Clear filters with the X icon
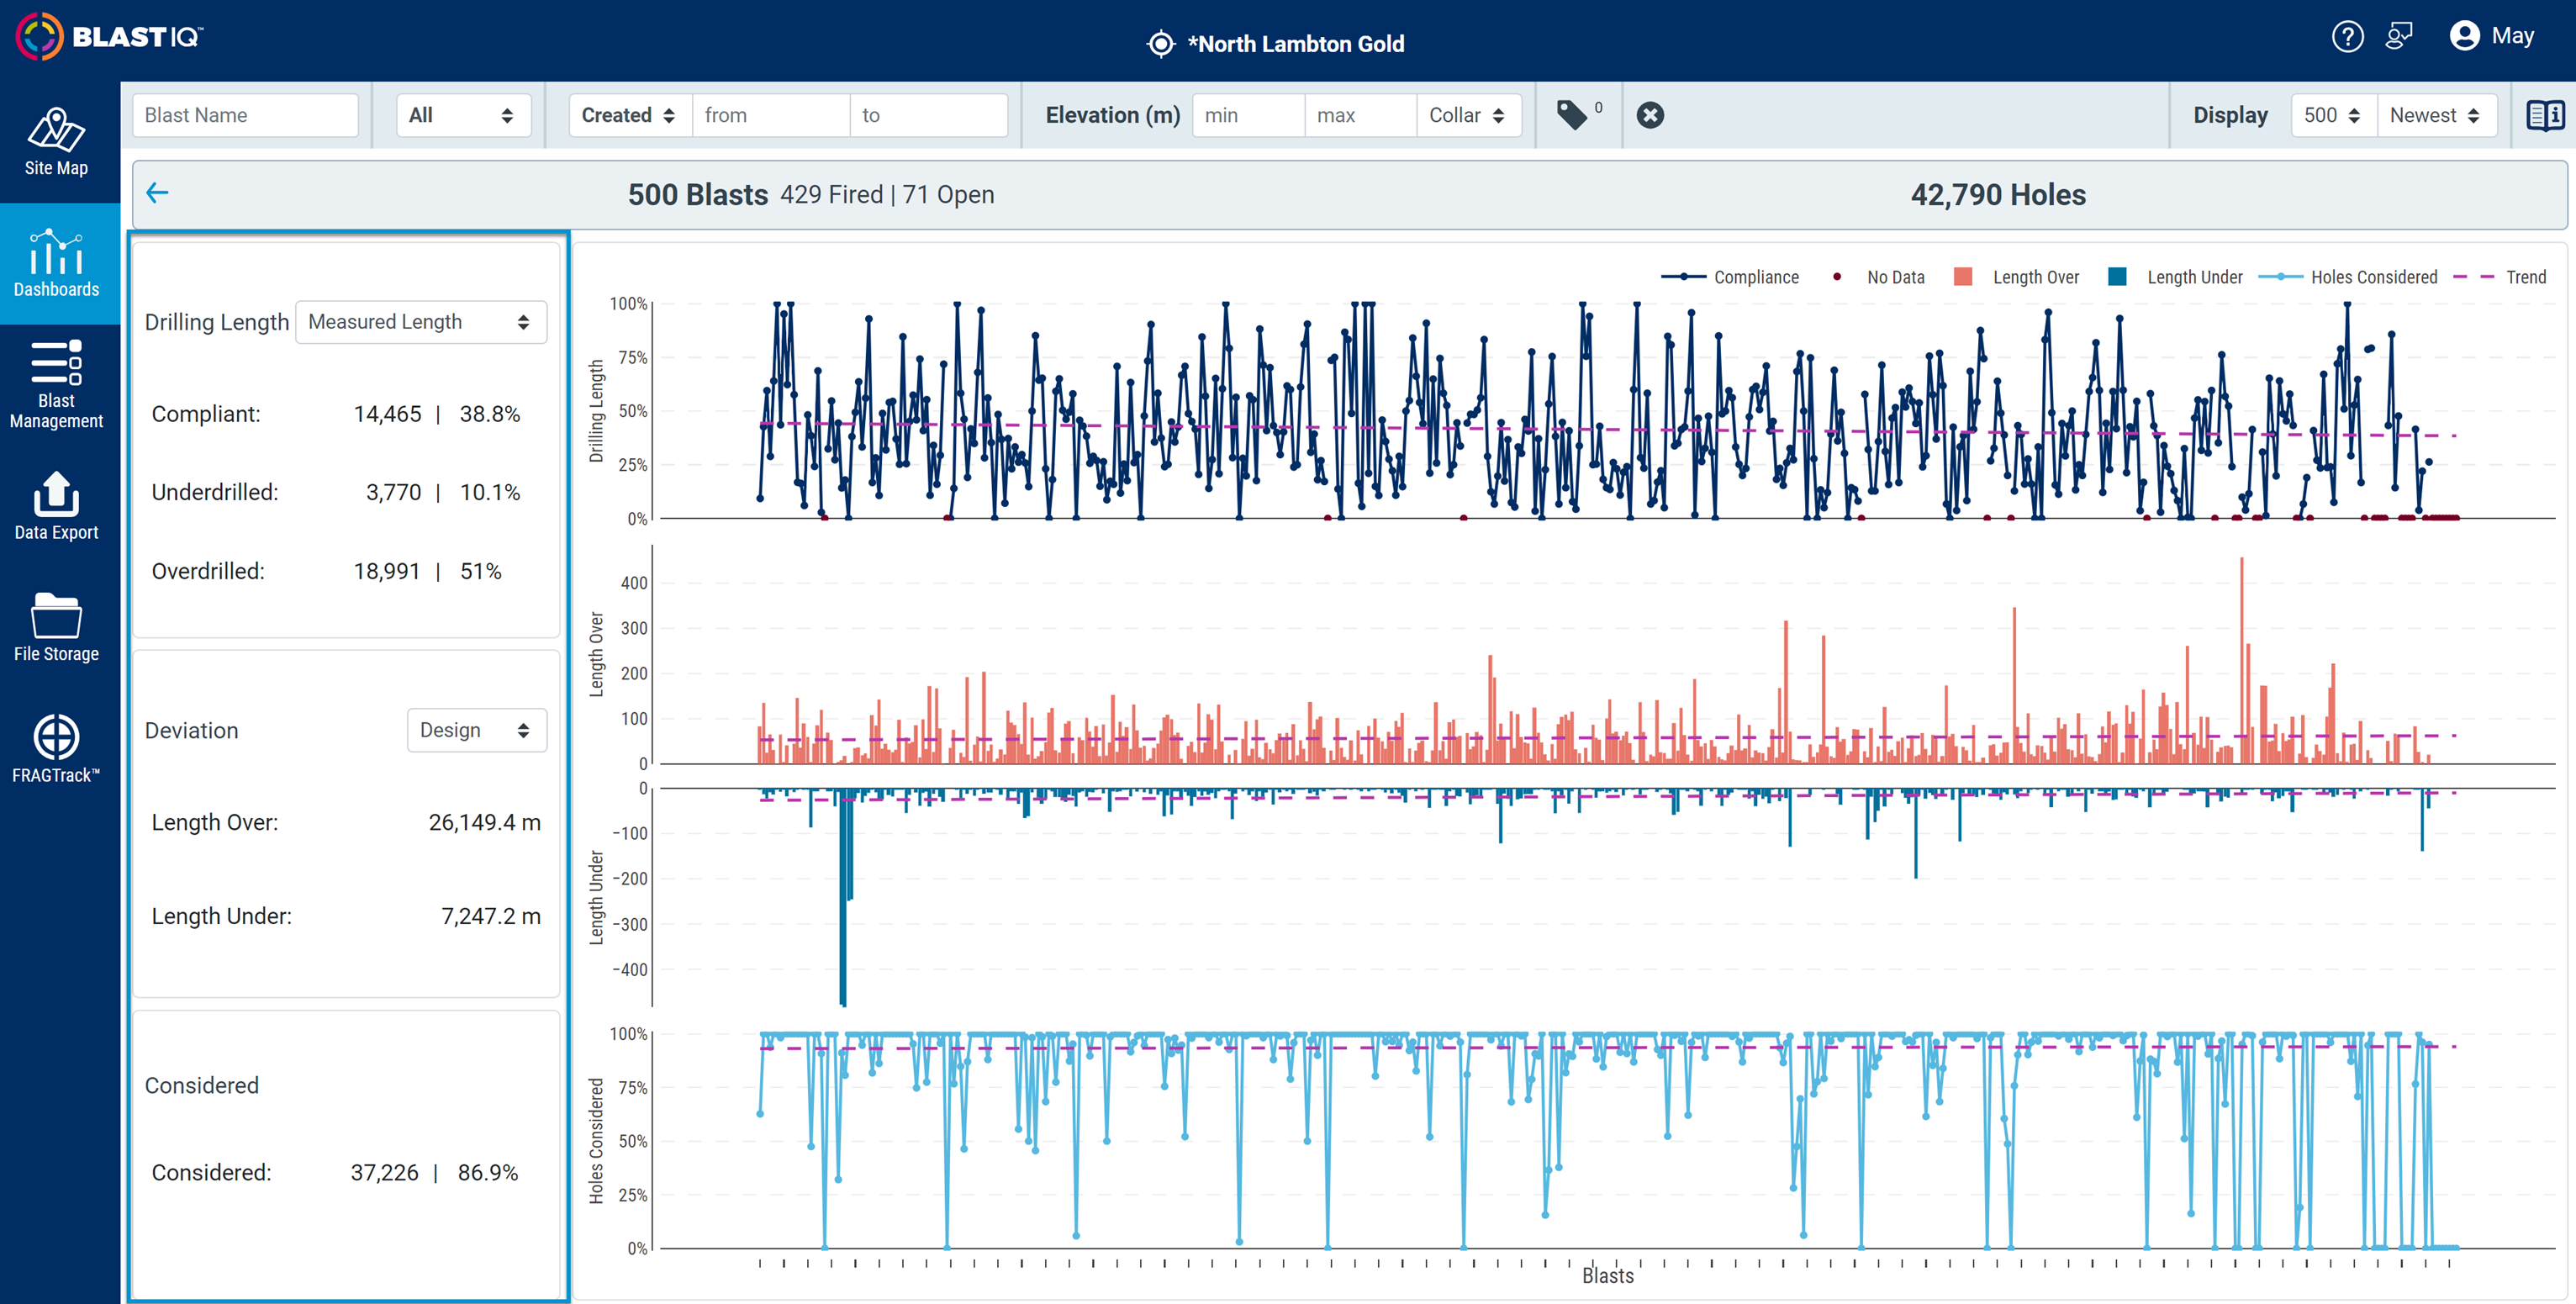2576x1304 pixels. (1650, 115)
